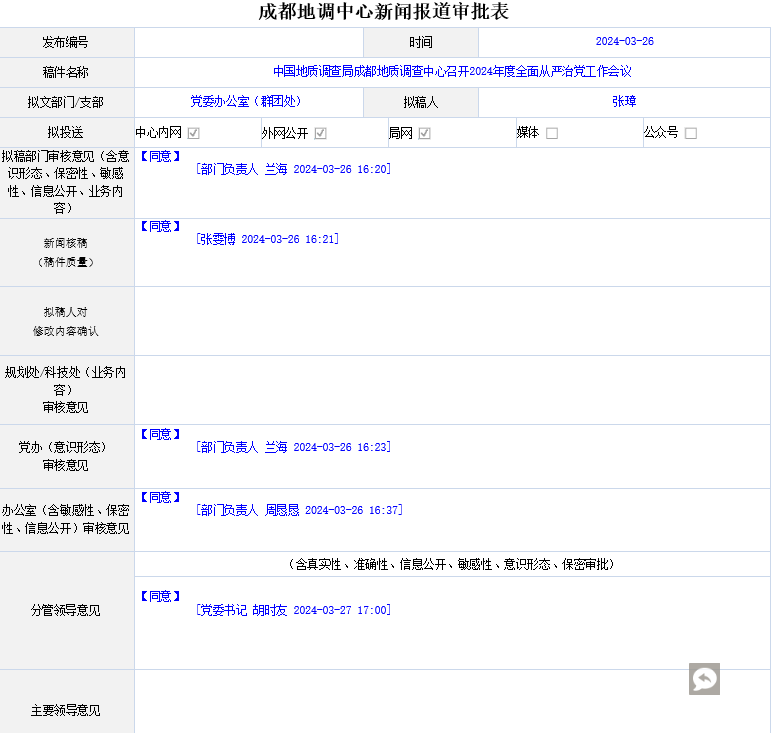Select 党办 review signature at 16:23

293,448
